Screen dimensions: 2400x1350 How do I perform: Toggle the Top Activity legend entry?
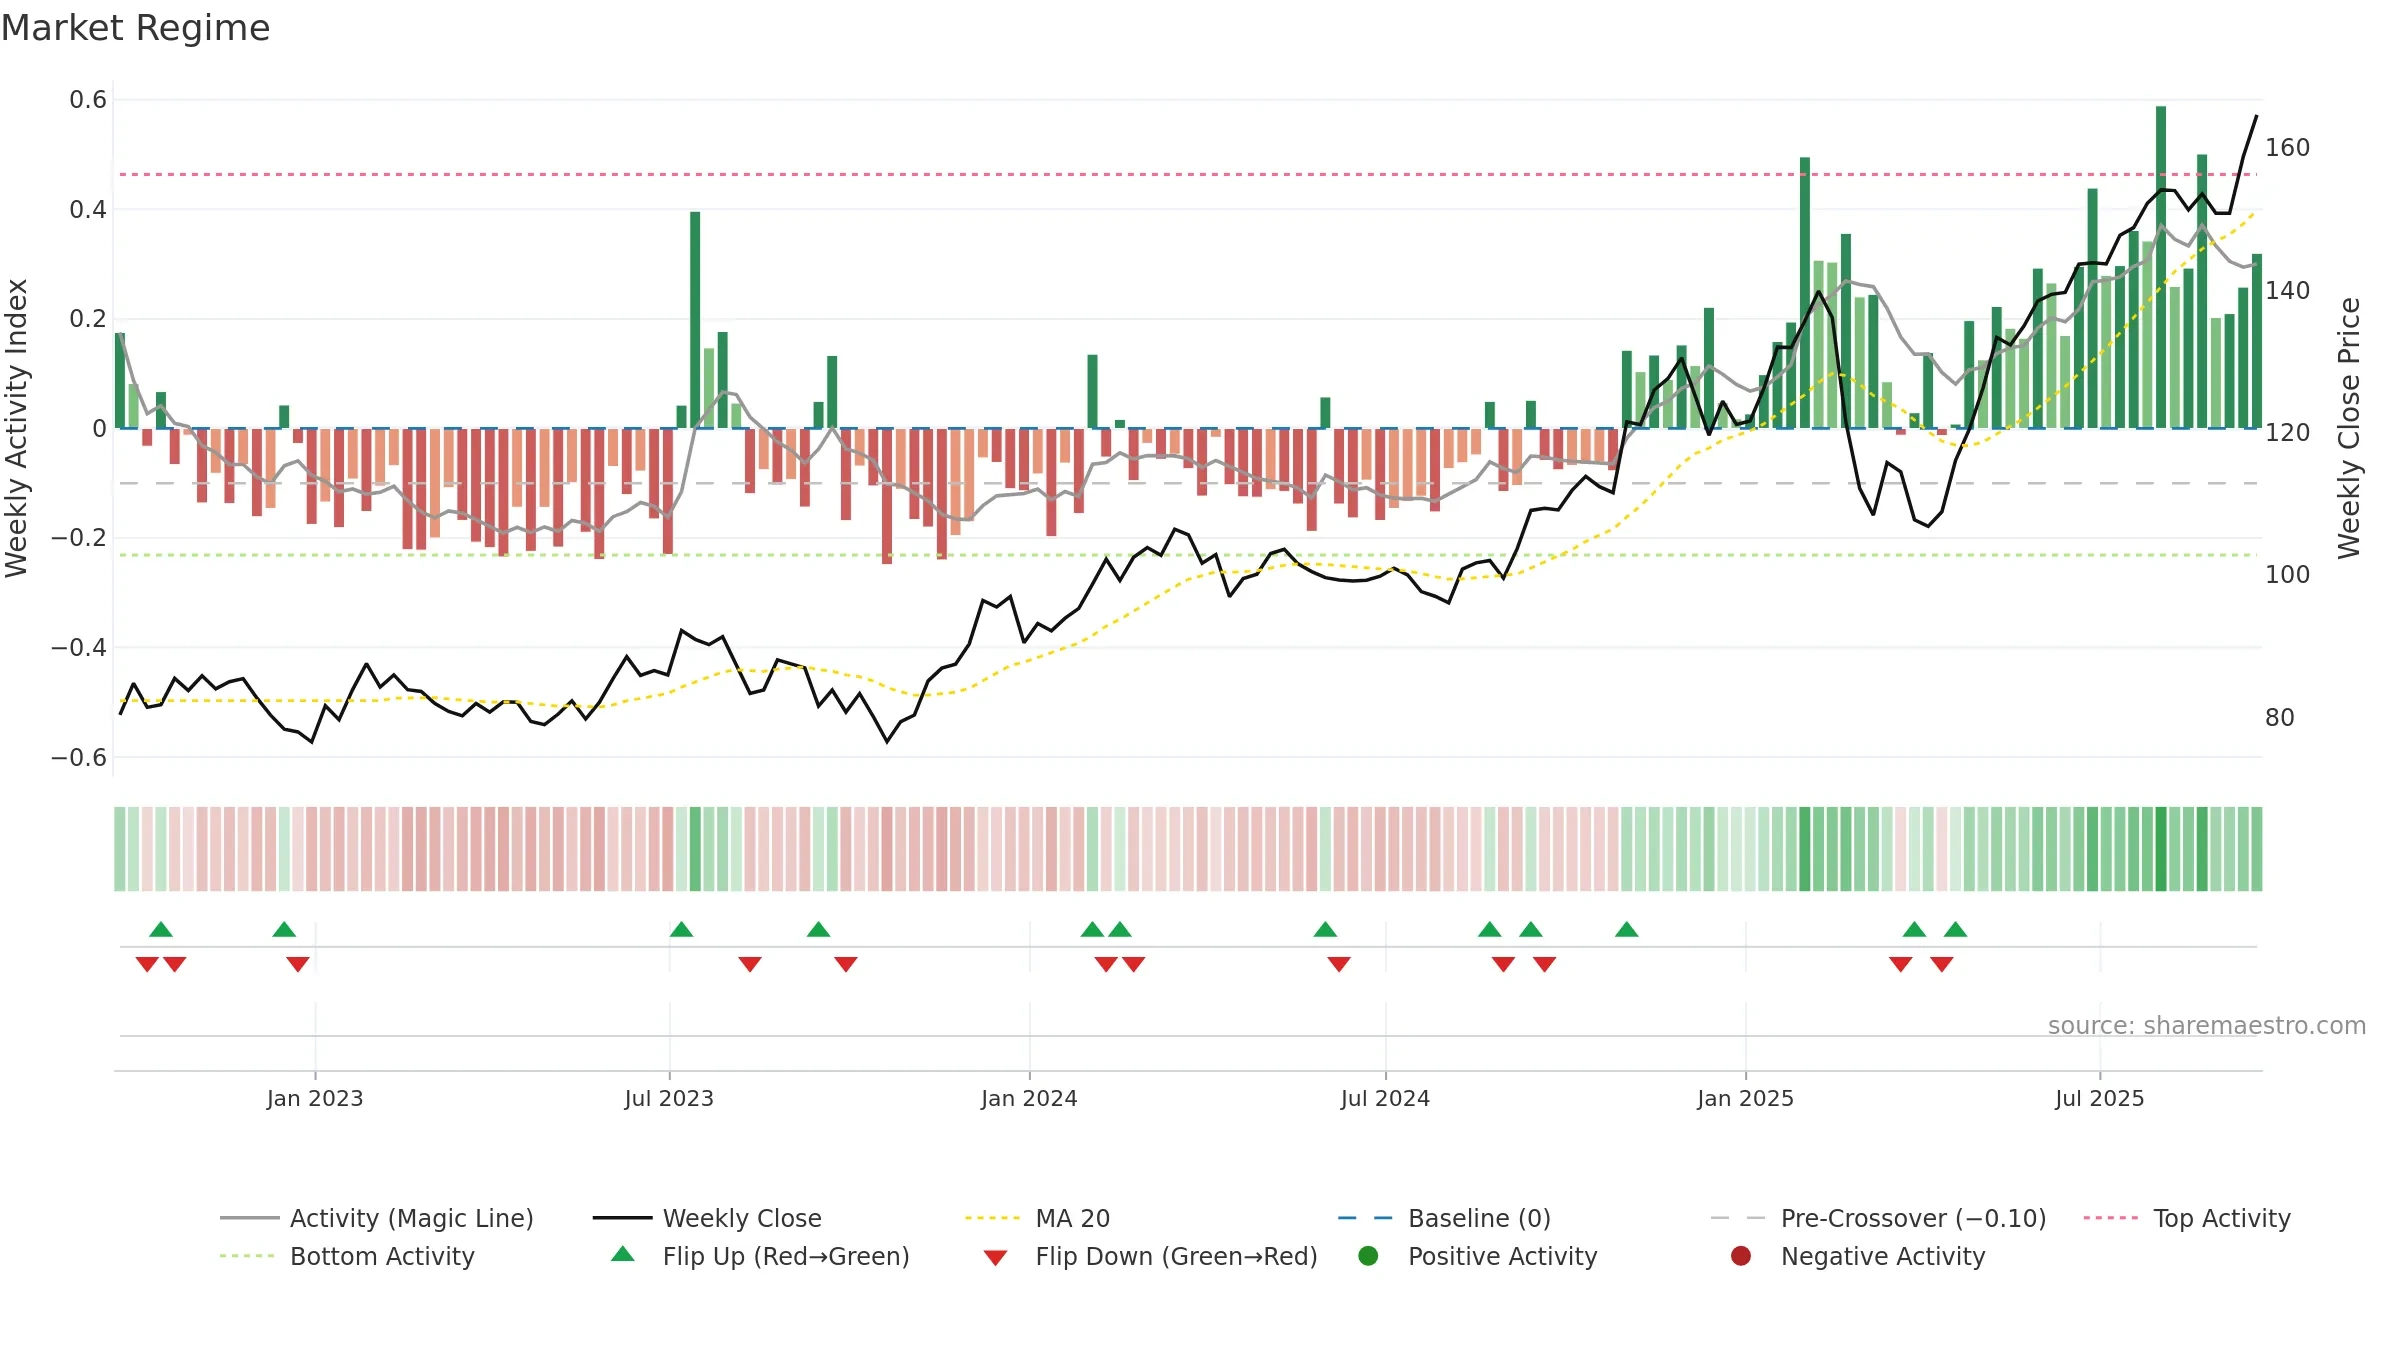coord(2187,1218)
